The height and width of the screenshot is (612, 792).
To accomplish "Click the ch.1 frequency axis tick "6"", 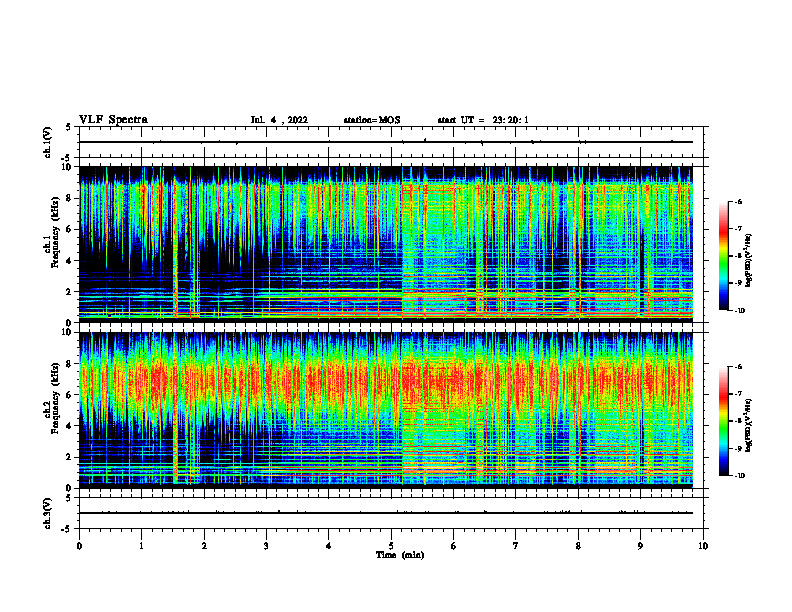I will coord(70,230).
